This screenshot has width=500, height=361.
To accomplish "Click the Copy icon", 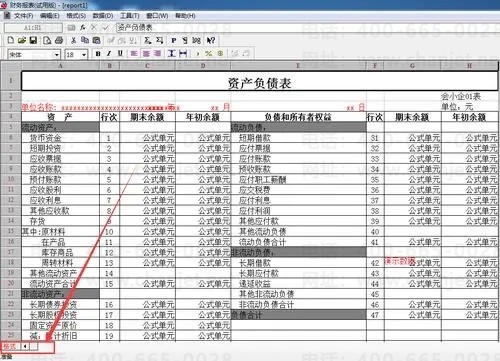I will (x=85, y=40).
